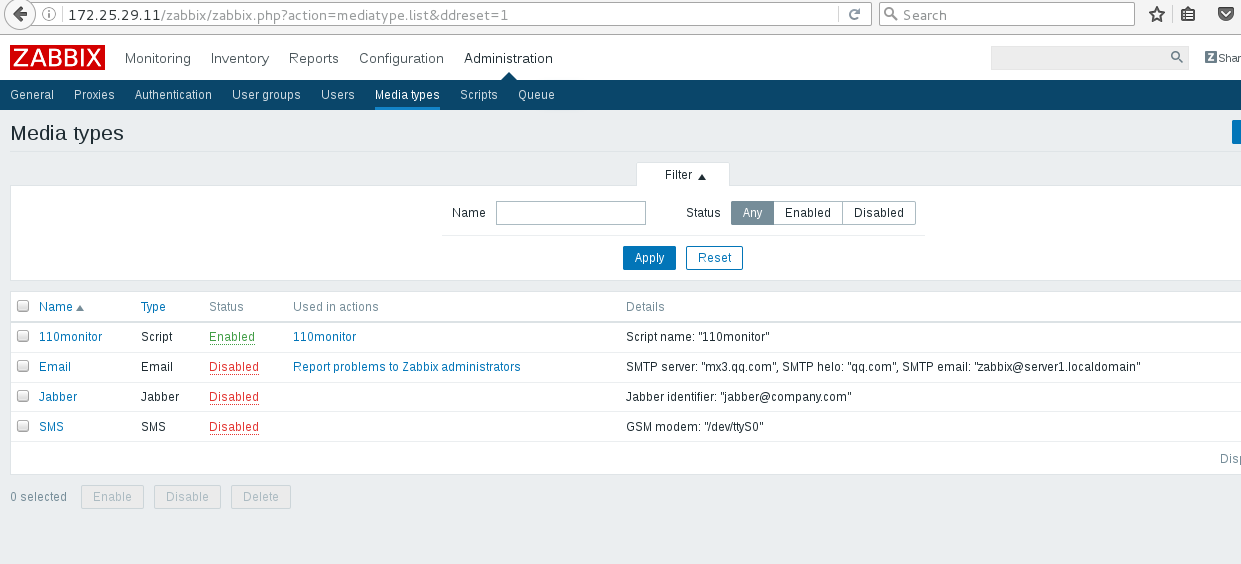Screen dimensions: 1241x564
Task: Click the Reset filter button
Action: (714, 258)
